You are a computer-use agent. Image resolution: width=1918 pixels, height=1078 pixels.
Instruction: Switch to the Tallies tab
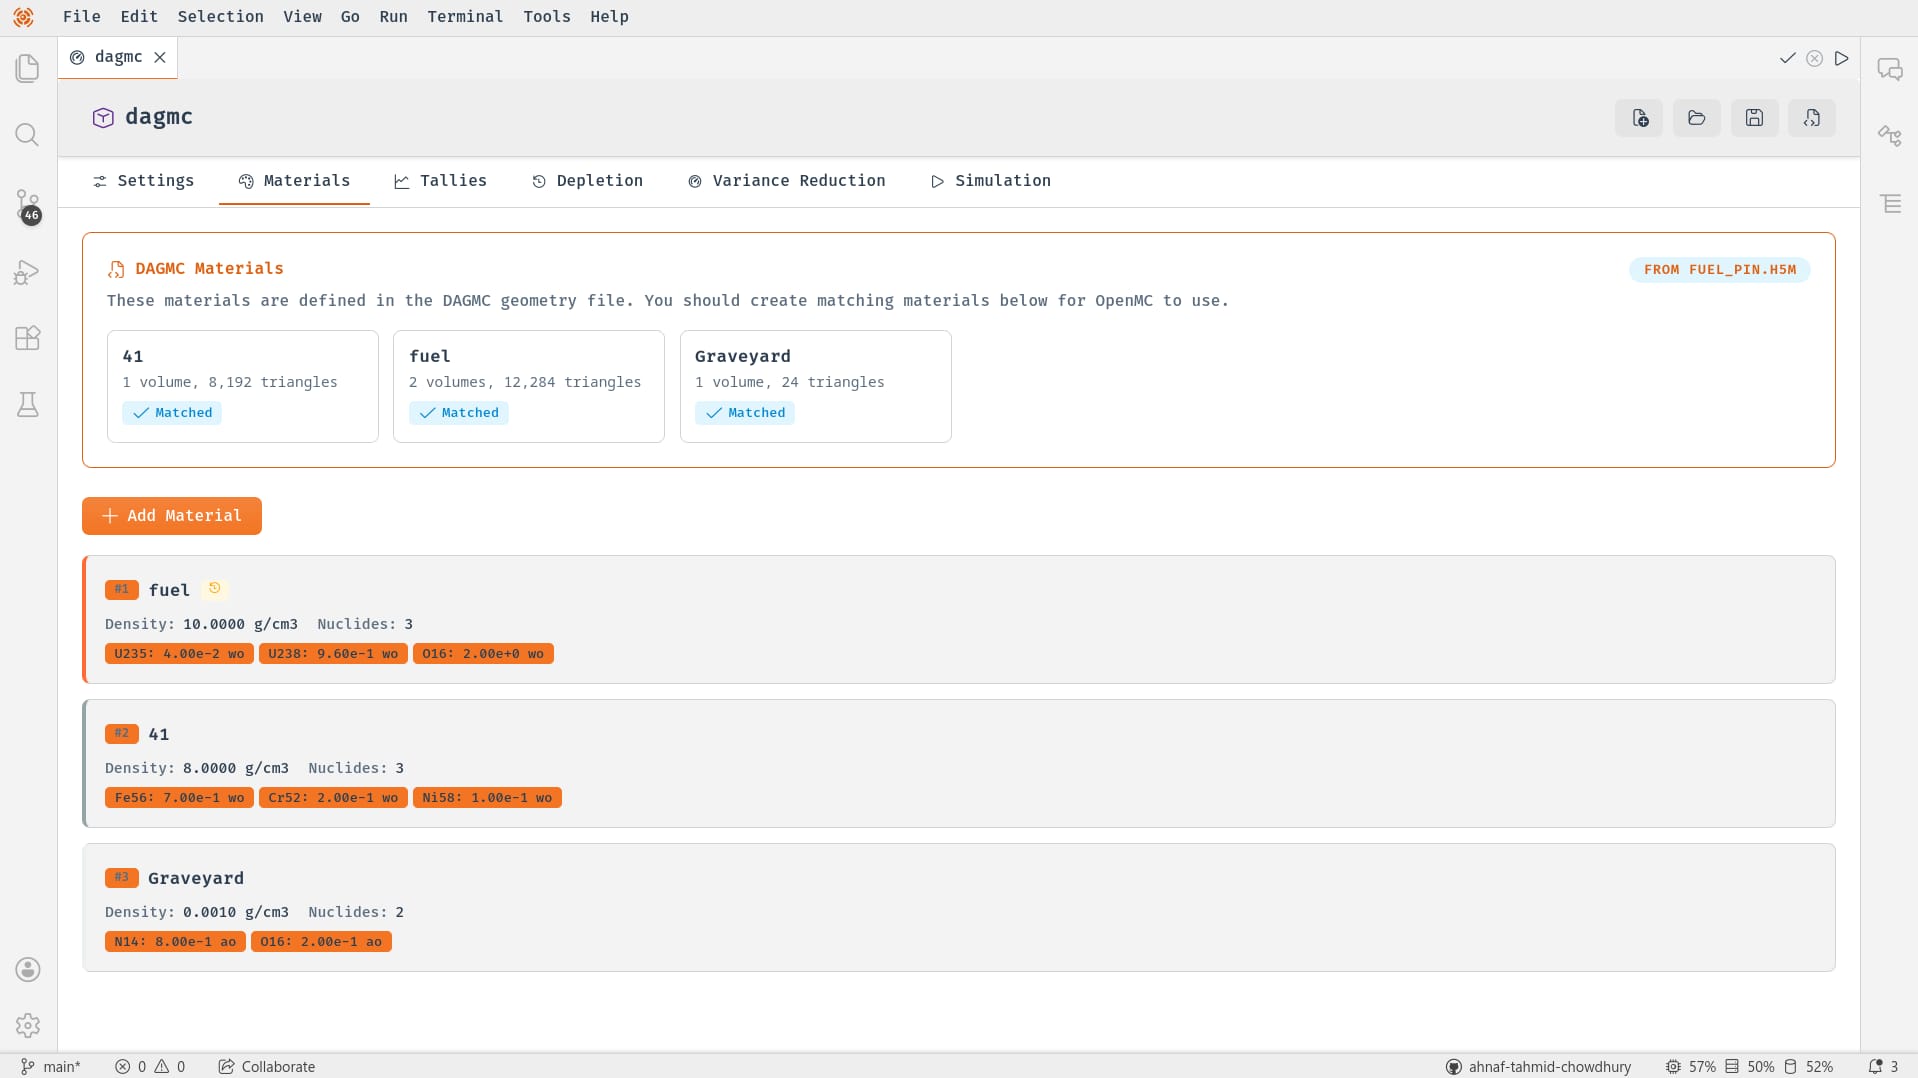pyautogui.click(x=440, y=181)
